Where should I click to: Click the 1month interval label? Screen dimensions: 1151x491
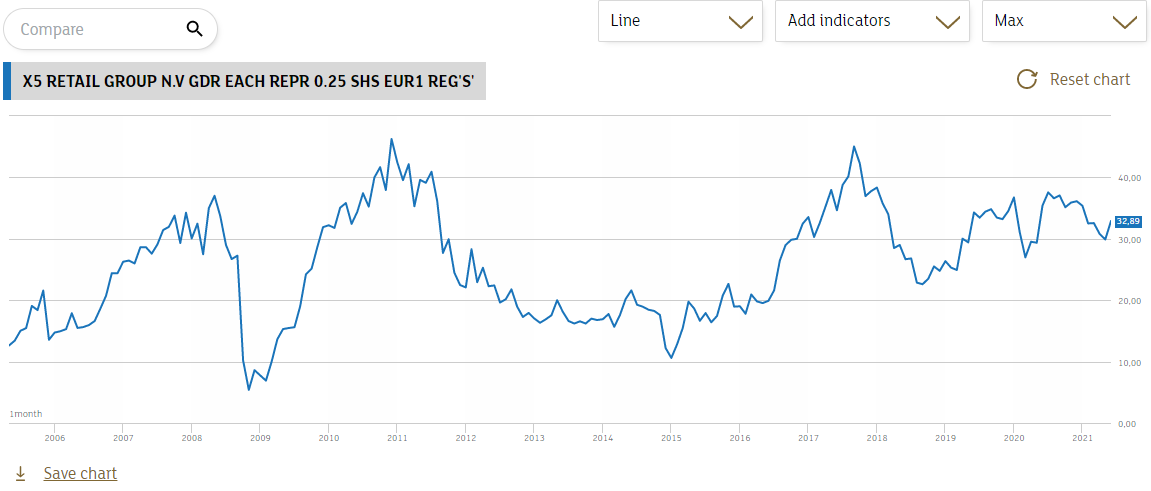pyautogui.click(x=26, y=415)
